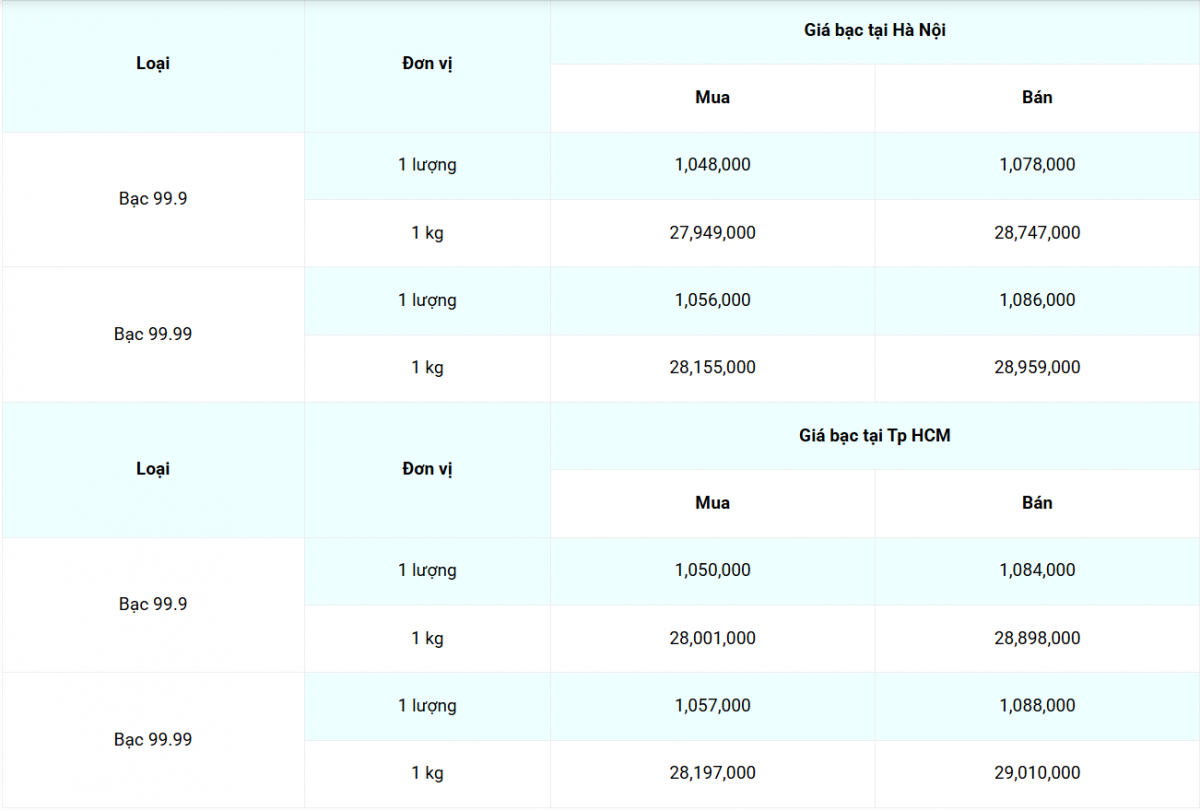Click the 1,084,000 Tp HCM sell price

tap(1037, 570)
